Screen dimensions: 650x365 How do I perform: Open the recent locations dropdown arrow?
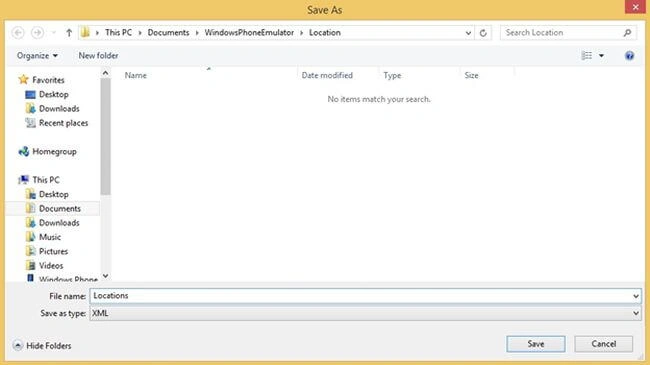click(x=54, y=33)
